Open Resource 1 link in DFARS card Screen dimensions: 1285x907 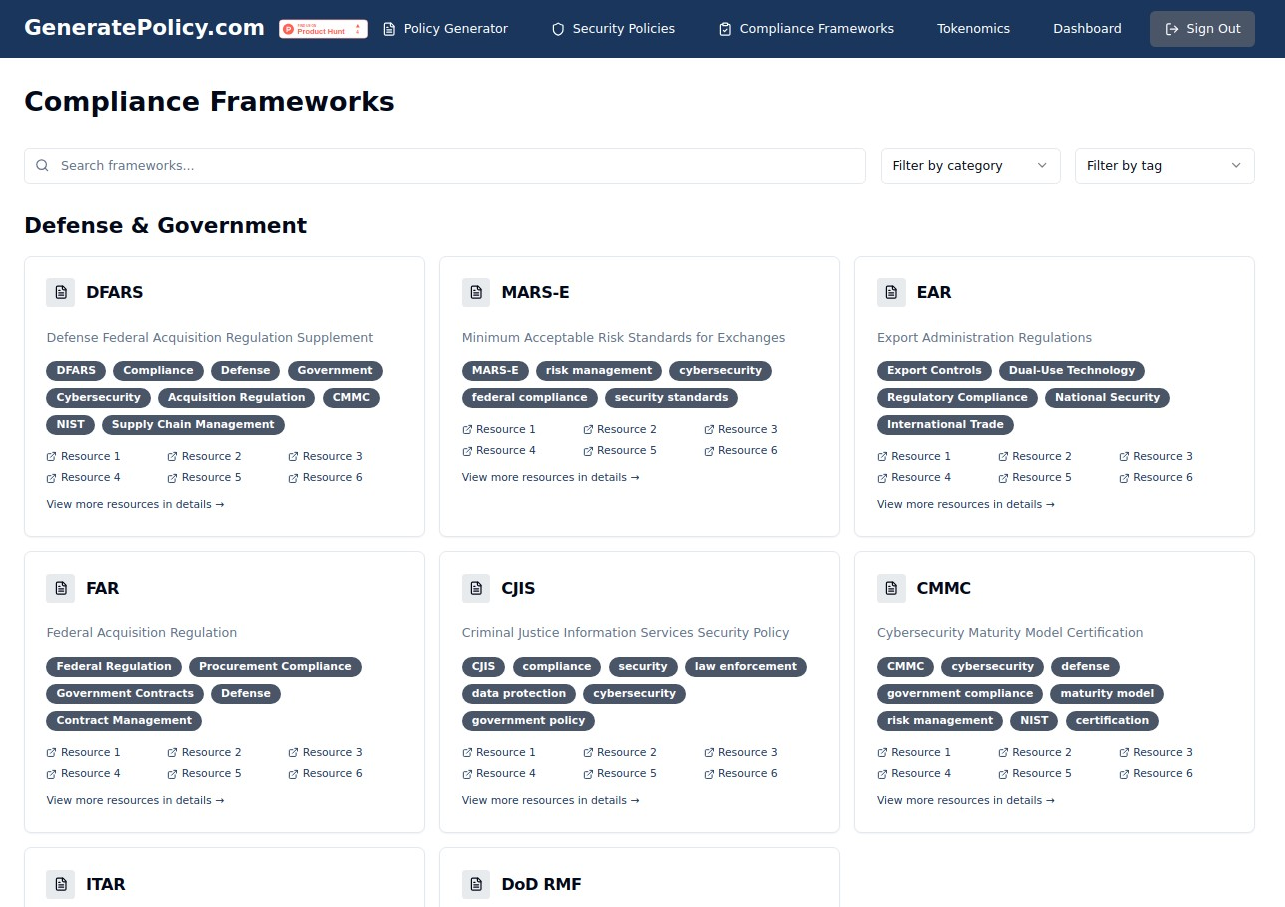[x=84, y=456]
